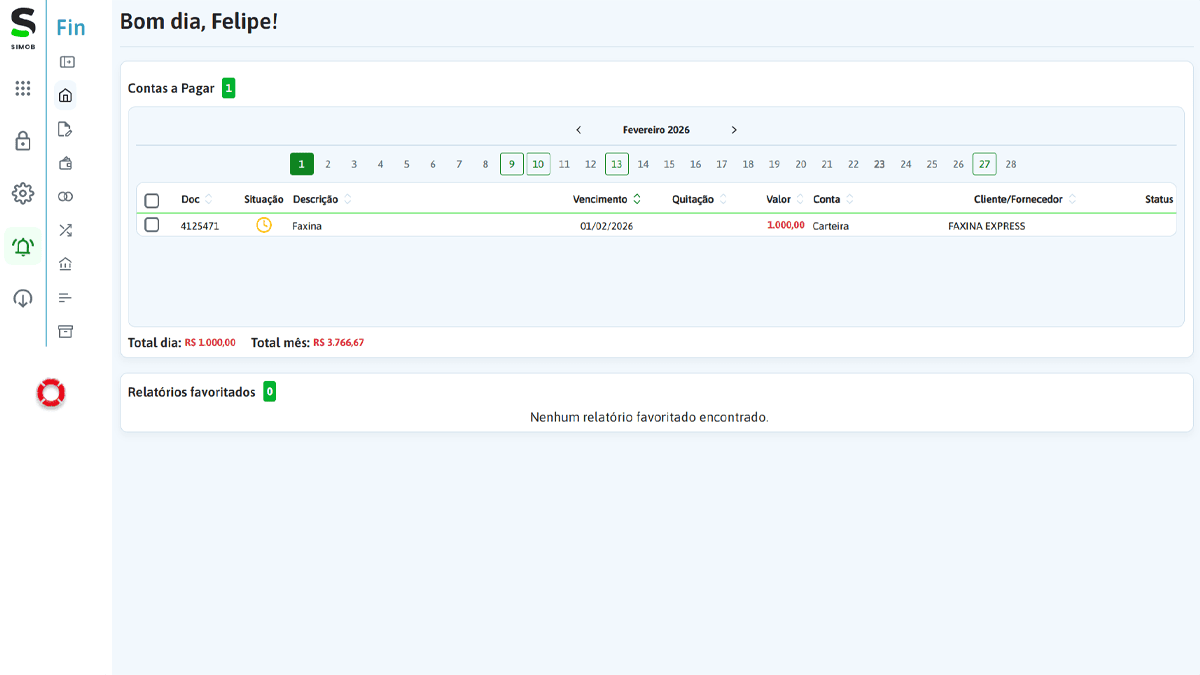Click the bank/building icon in sidebar

[65, 263]
